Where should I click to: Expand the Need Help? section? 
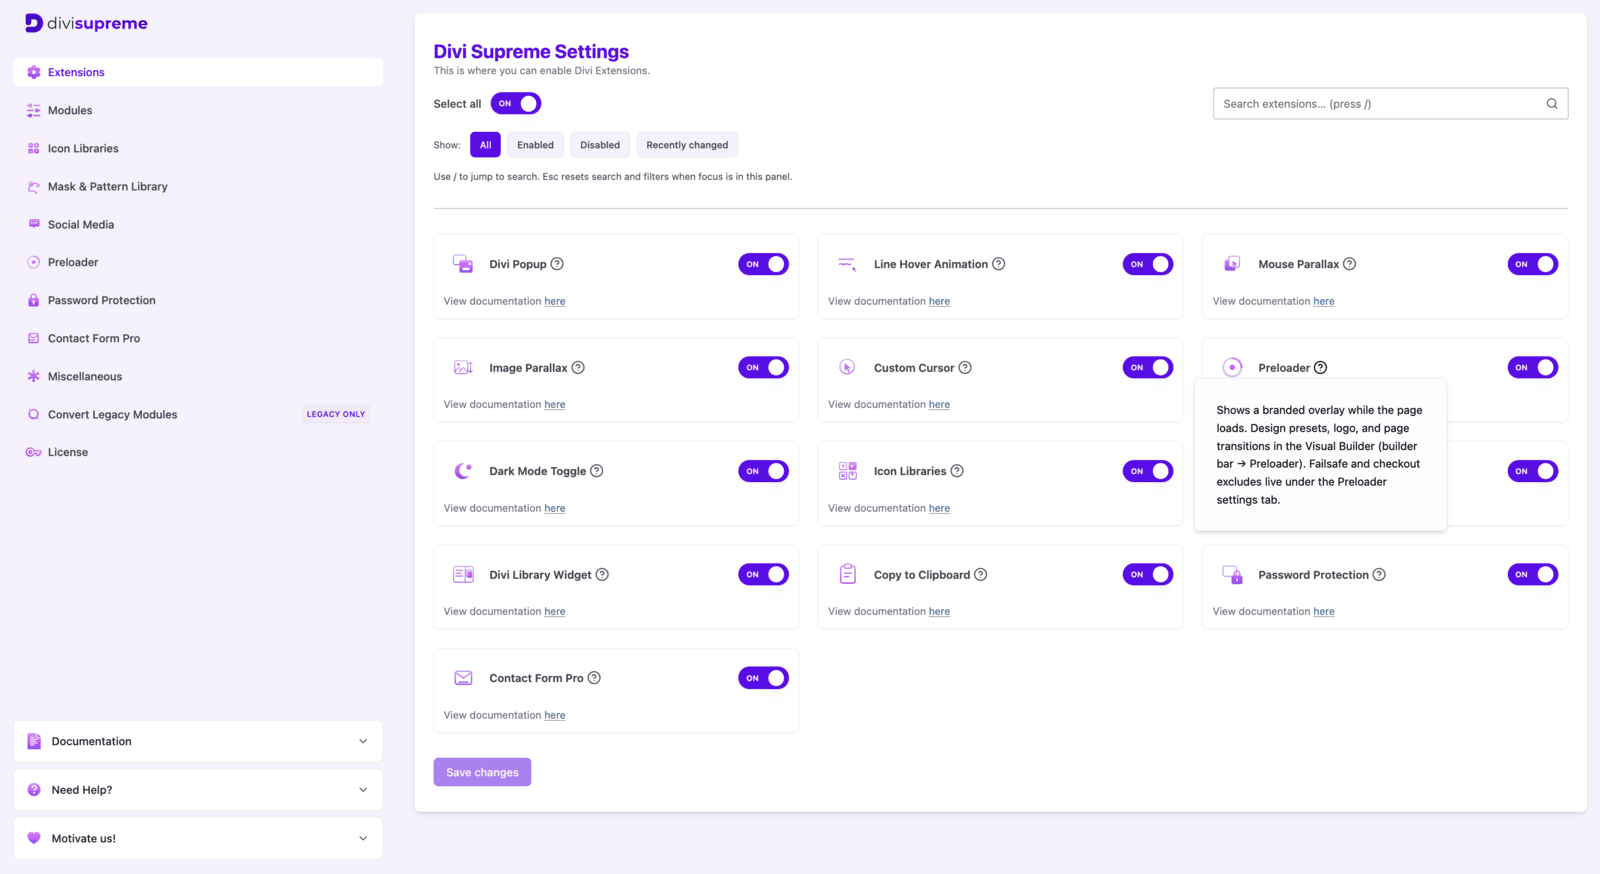(x=198, y=790)
